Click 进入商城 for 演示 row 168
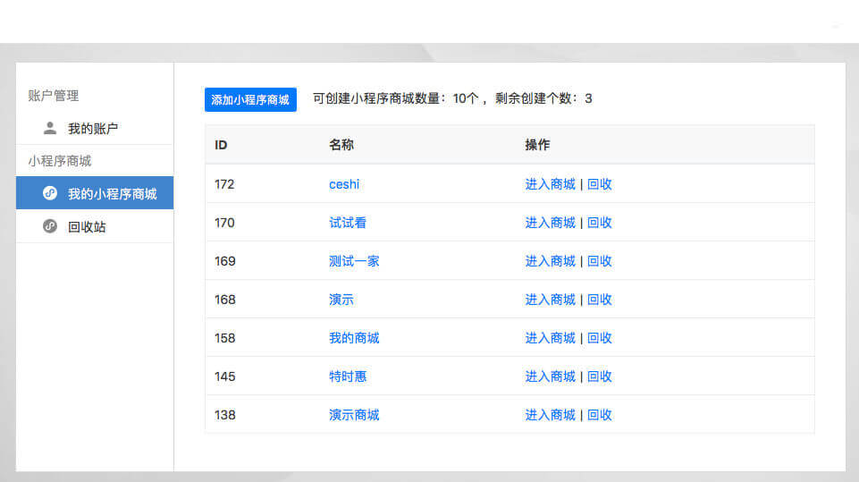The width and height of the screenshot is (859, 482). point(550,300)
